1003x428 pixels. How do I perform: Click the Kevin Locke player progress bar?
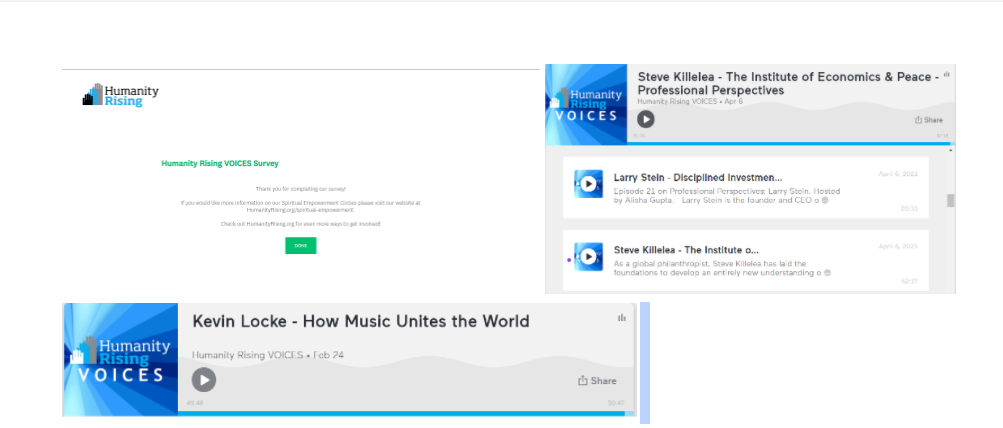[407, 413]
